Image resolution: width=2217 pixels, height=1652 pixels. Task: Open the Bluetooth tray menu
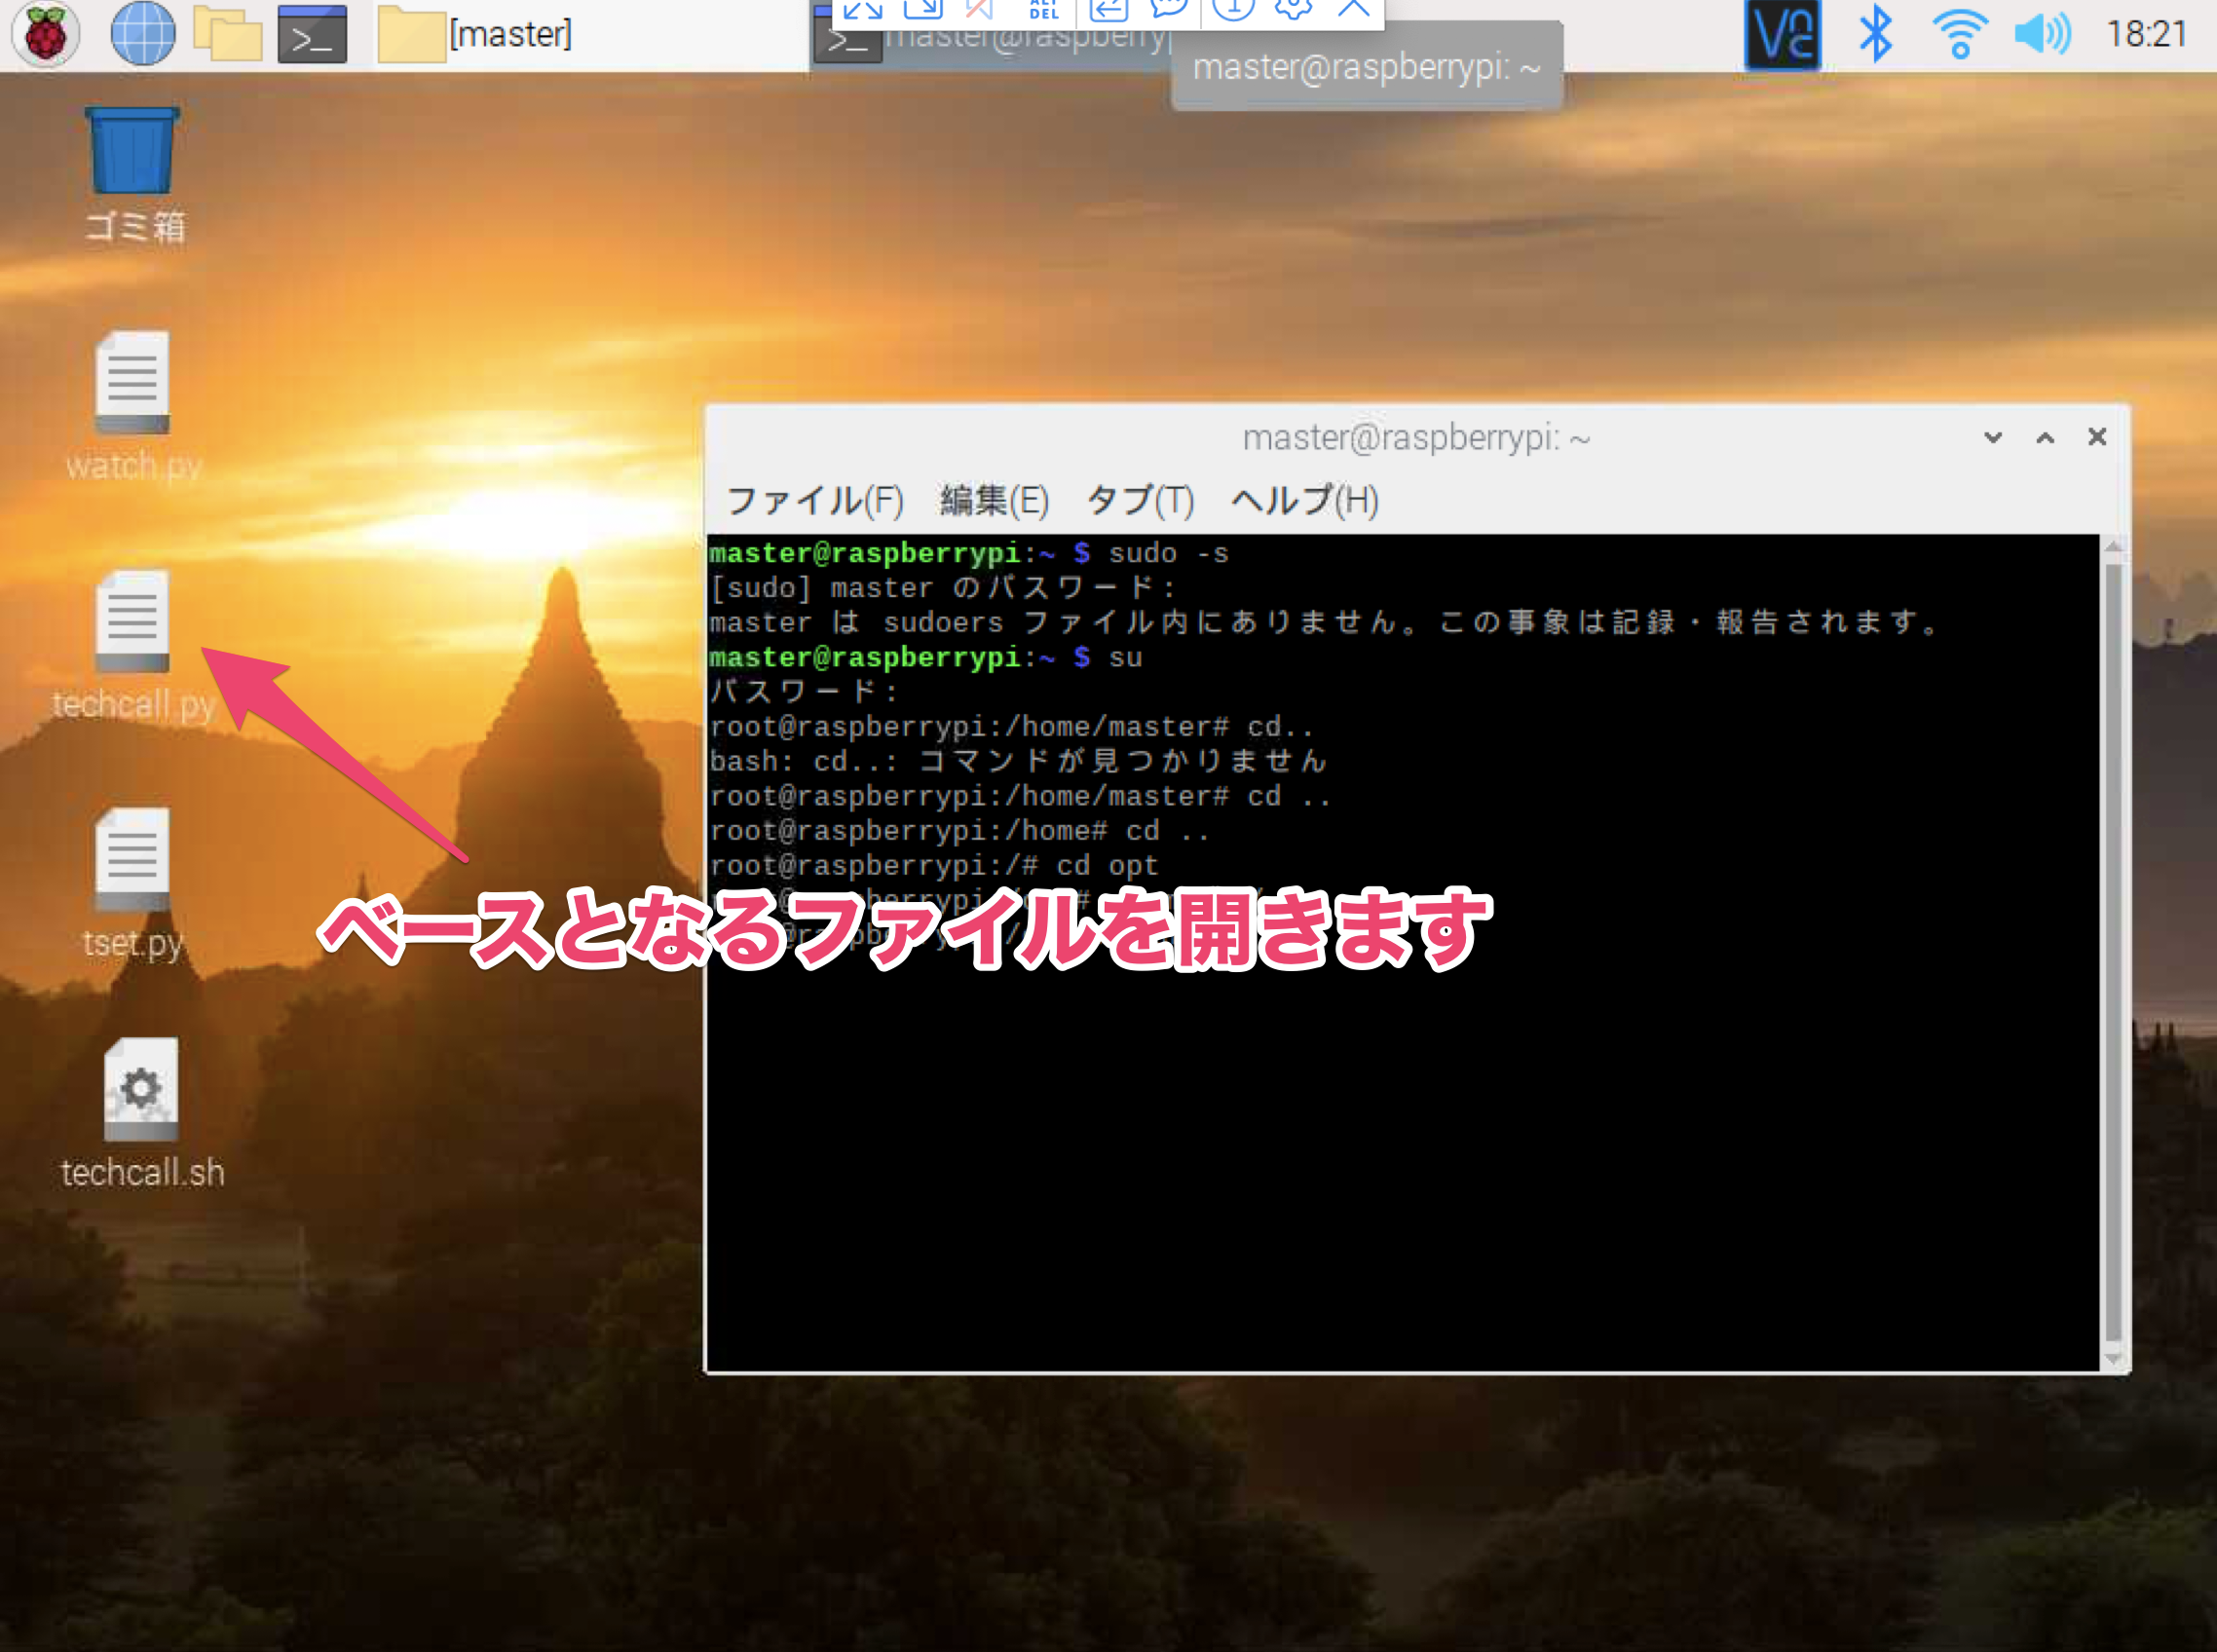point(1874,34)
